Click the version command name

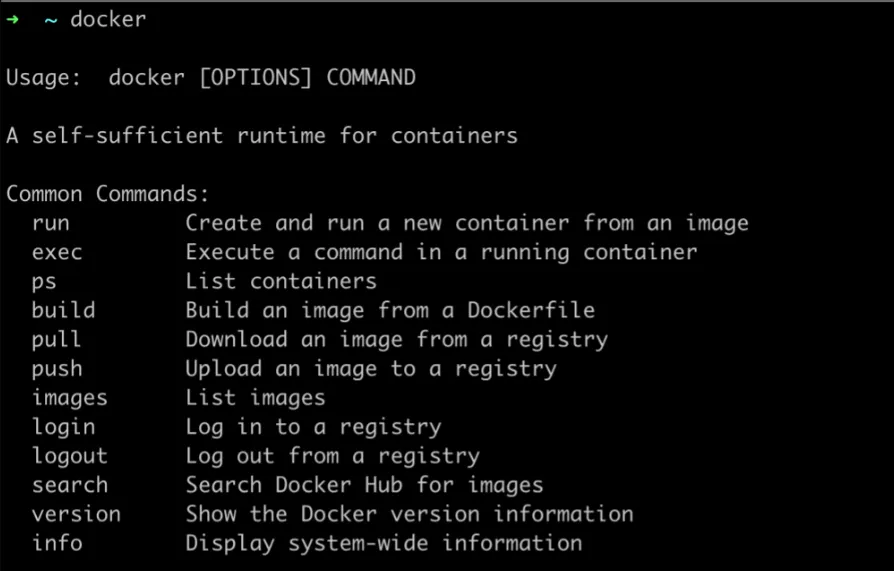[x=76, y=514]
